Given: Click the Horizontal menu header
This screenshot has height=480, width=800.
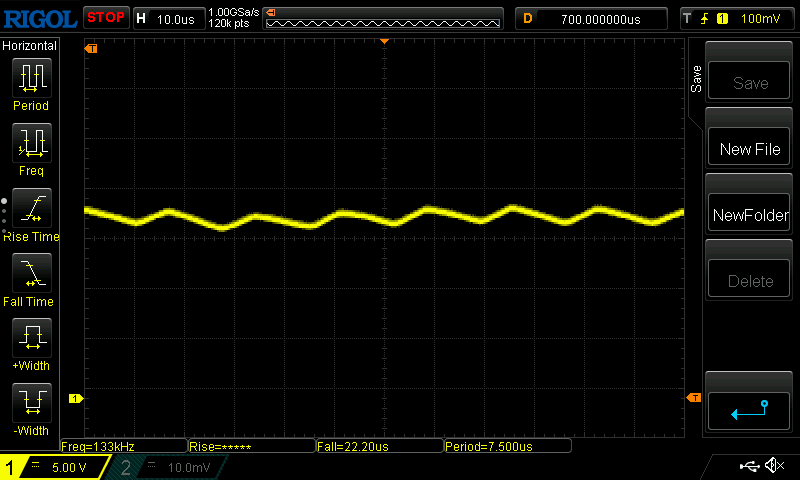Looking at the screenshot, I should tap(30, 45).
